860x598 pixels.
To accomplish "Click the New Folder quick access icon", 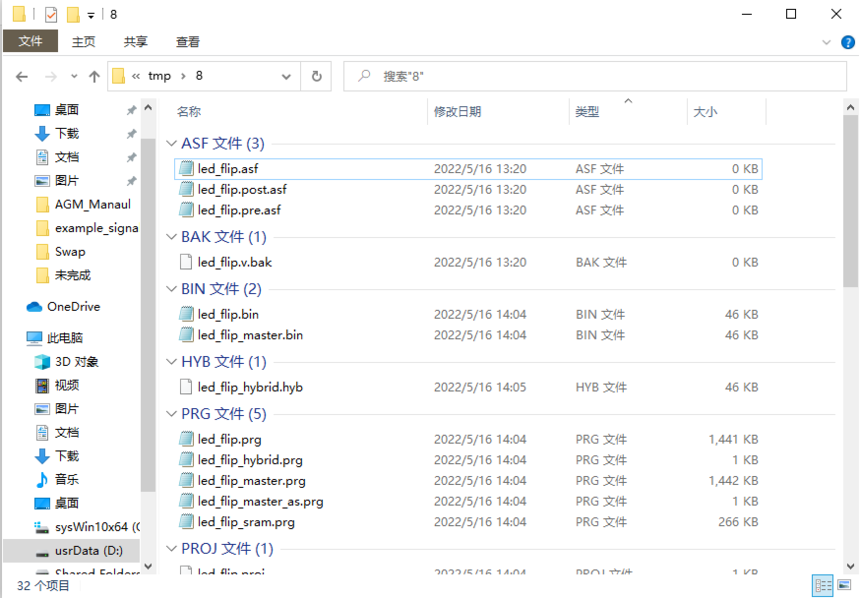I will pos(73,14).
